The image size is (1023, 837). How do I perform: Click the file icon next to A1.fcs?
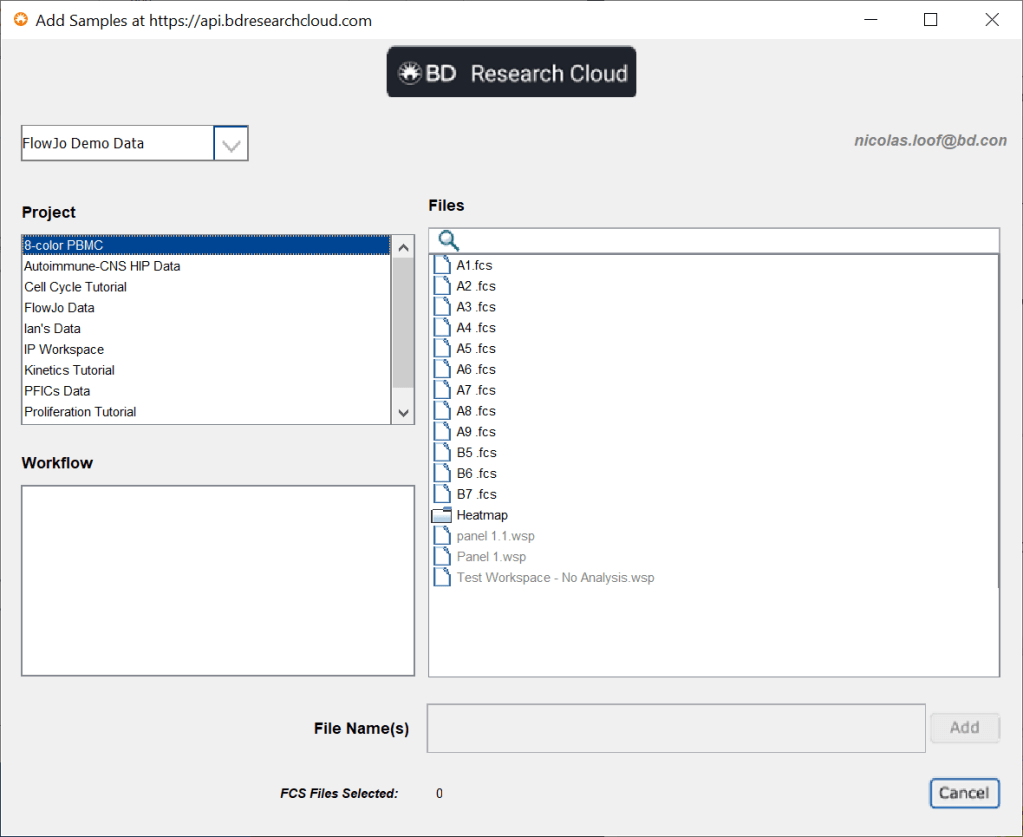click(441, 264)
